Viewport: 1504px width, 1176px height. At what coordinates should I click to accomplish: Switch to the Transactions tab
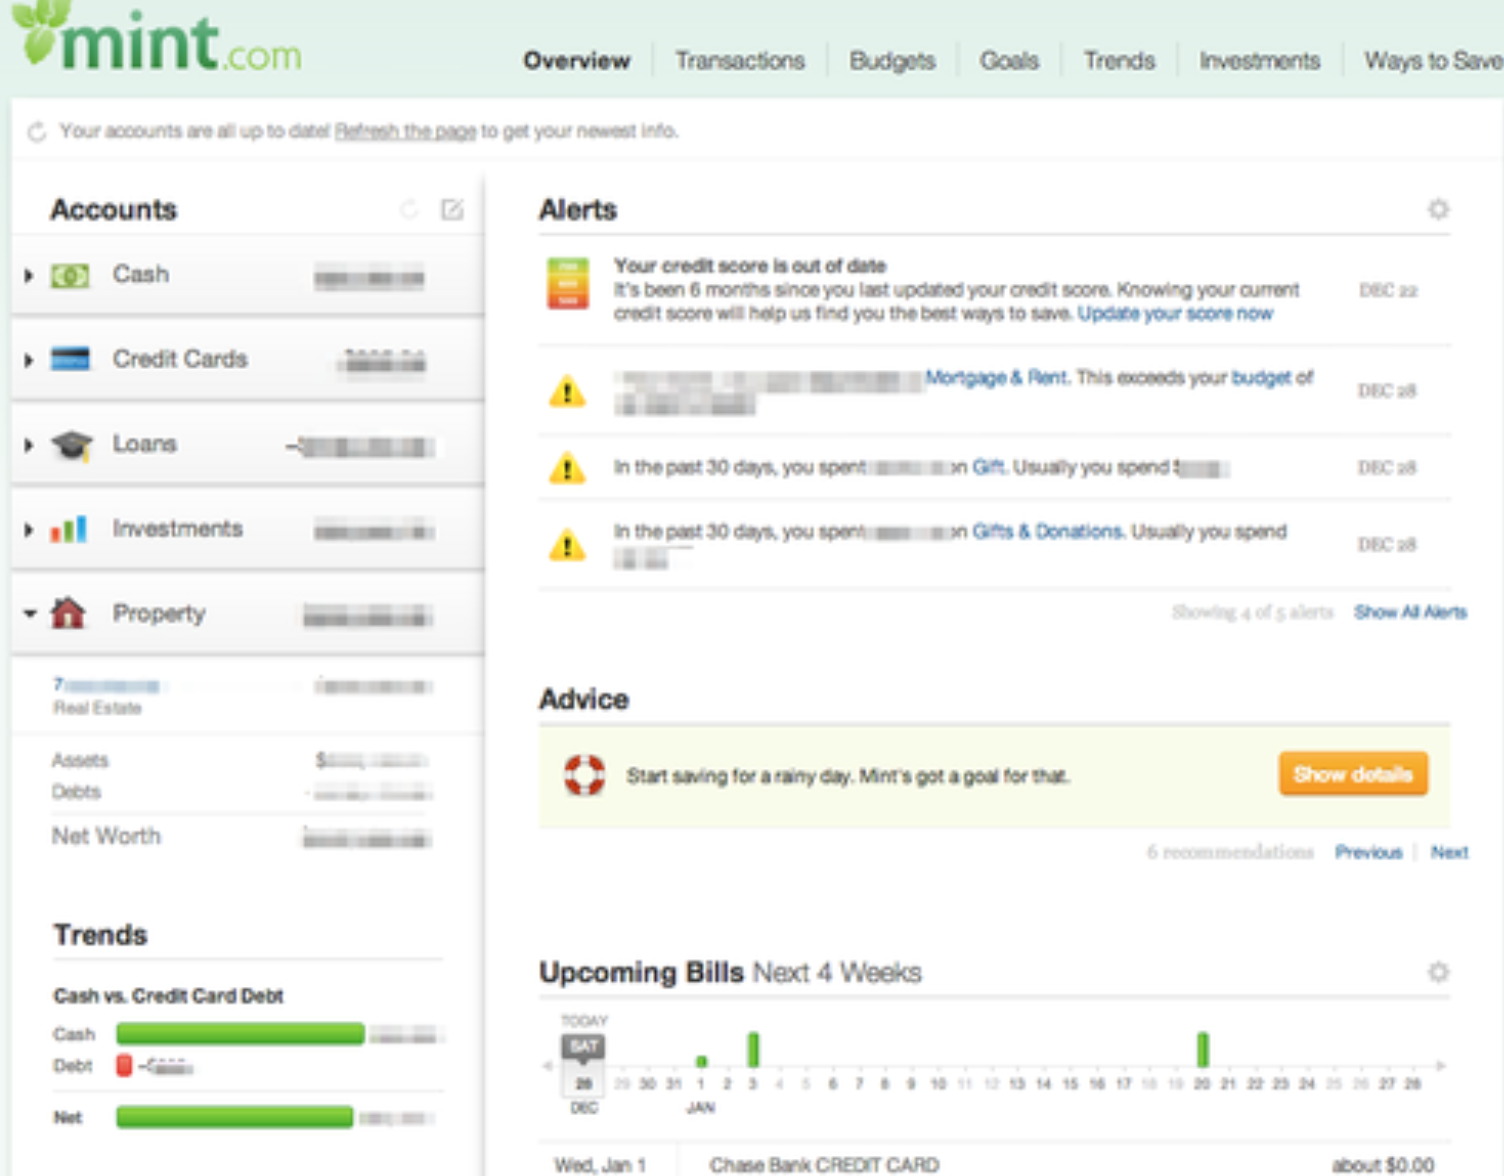(739, 61)
